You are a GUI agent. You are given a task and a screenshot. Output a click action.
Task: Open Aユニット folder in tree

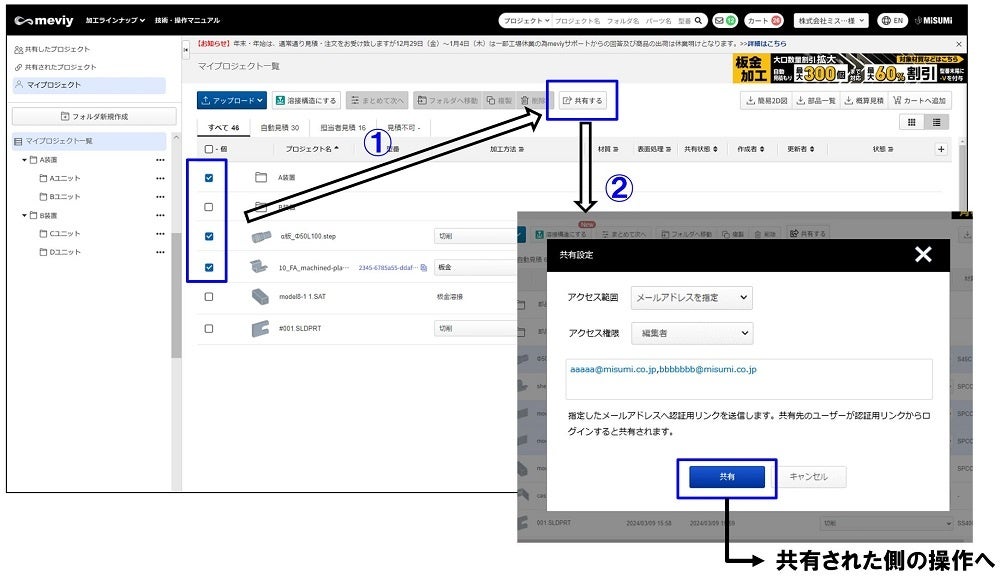click(60, 178)
